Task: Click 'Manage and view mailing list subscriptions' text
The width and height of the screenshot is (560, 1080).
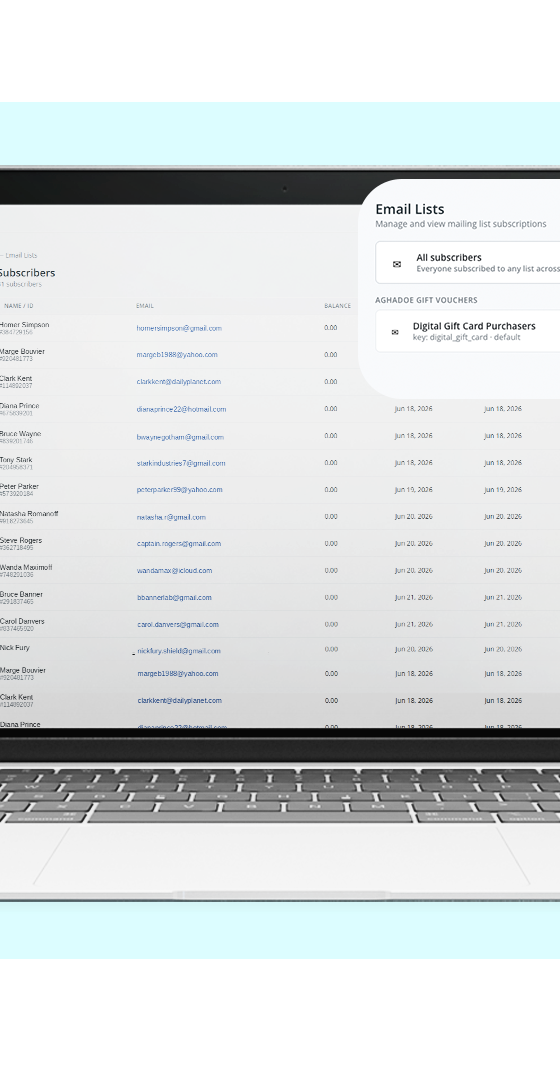Action: pyautogui.click(x=461, y=224)
